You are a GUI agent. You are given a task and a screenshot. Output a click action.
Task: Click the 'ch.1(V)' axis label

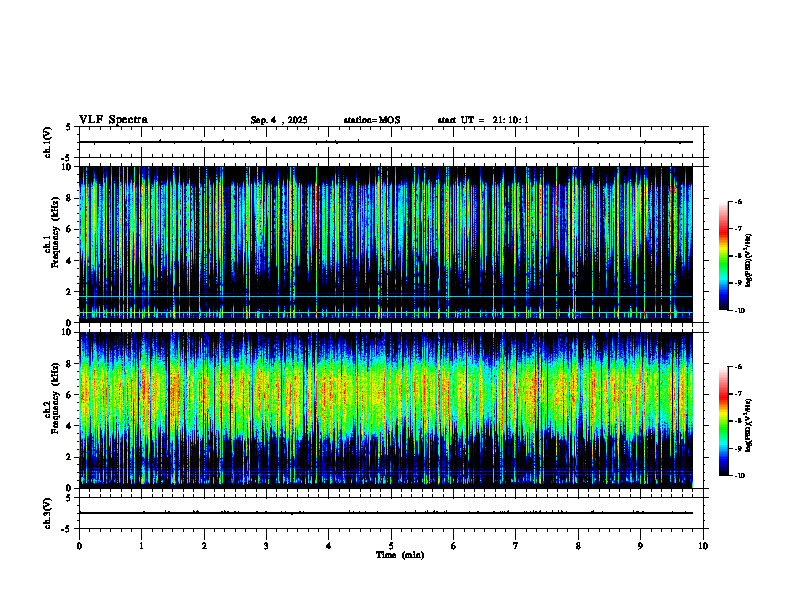48,142
